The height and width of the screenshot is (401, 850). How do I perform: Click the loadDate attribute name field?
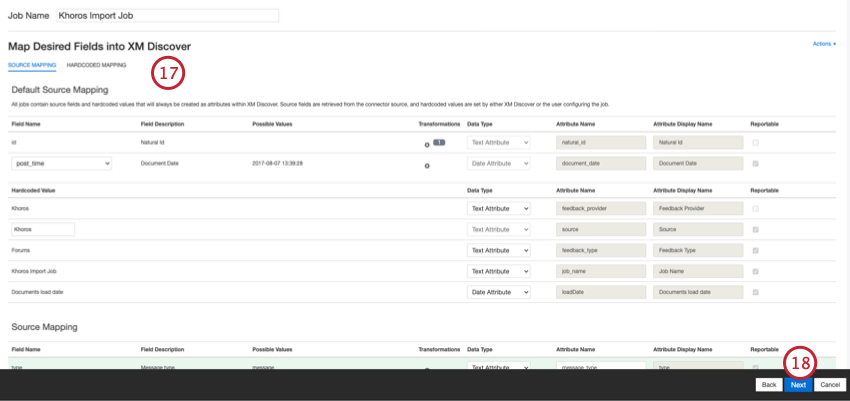point(601,292)
